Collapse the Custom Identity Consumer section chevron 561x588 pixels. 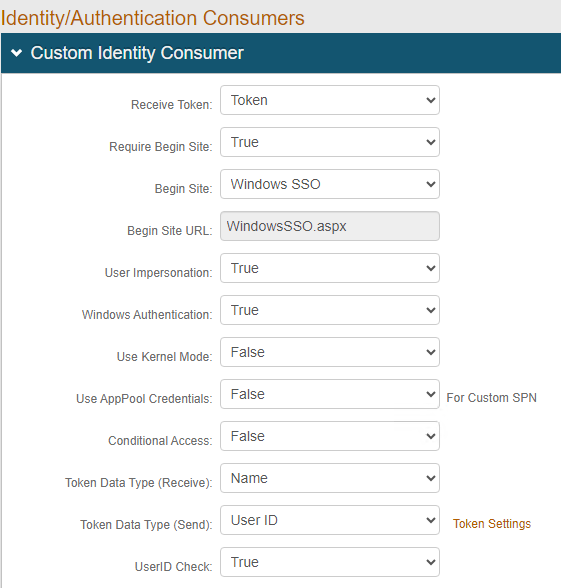pyautogui.click(x=16, y=53)
